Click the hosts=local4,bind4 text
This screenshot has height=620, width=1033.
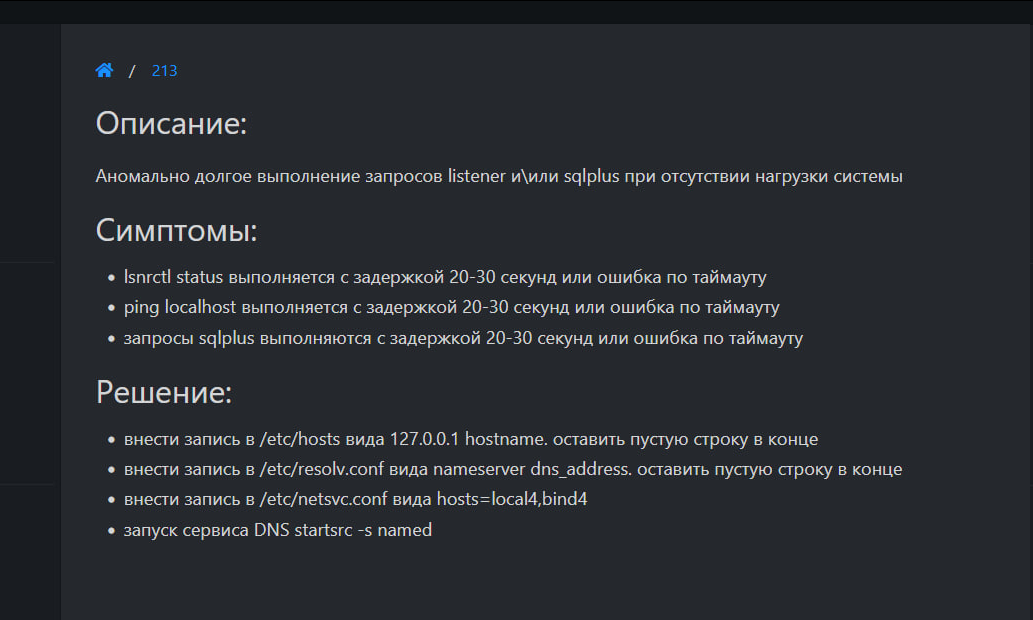click(x=512, y=499)
